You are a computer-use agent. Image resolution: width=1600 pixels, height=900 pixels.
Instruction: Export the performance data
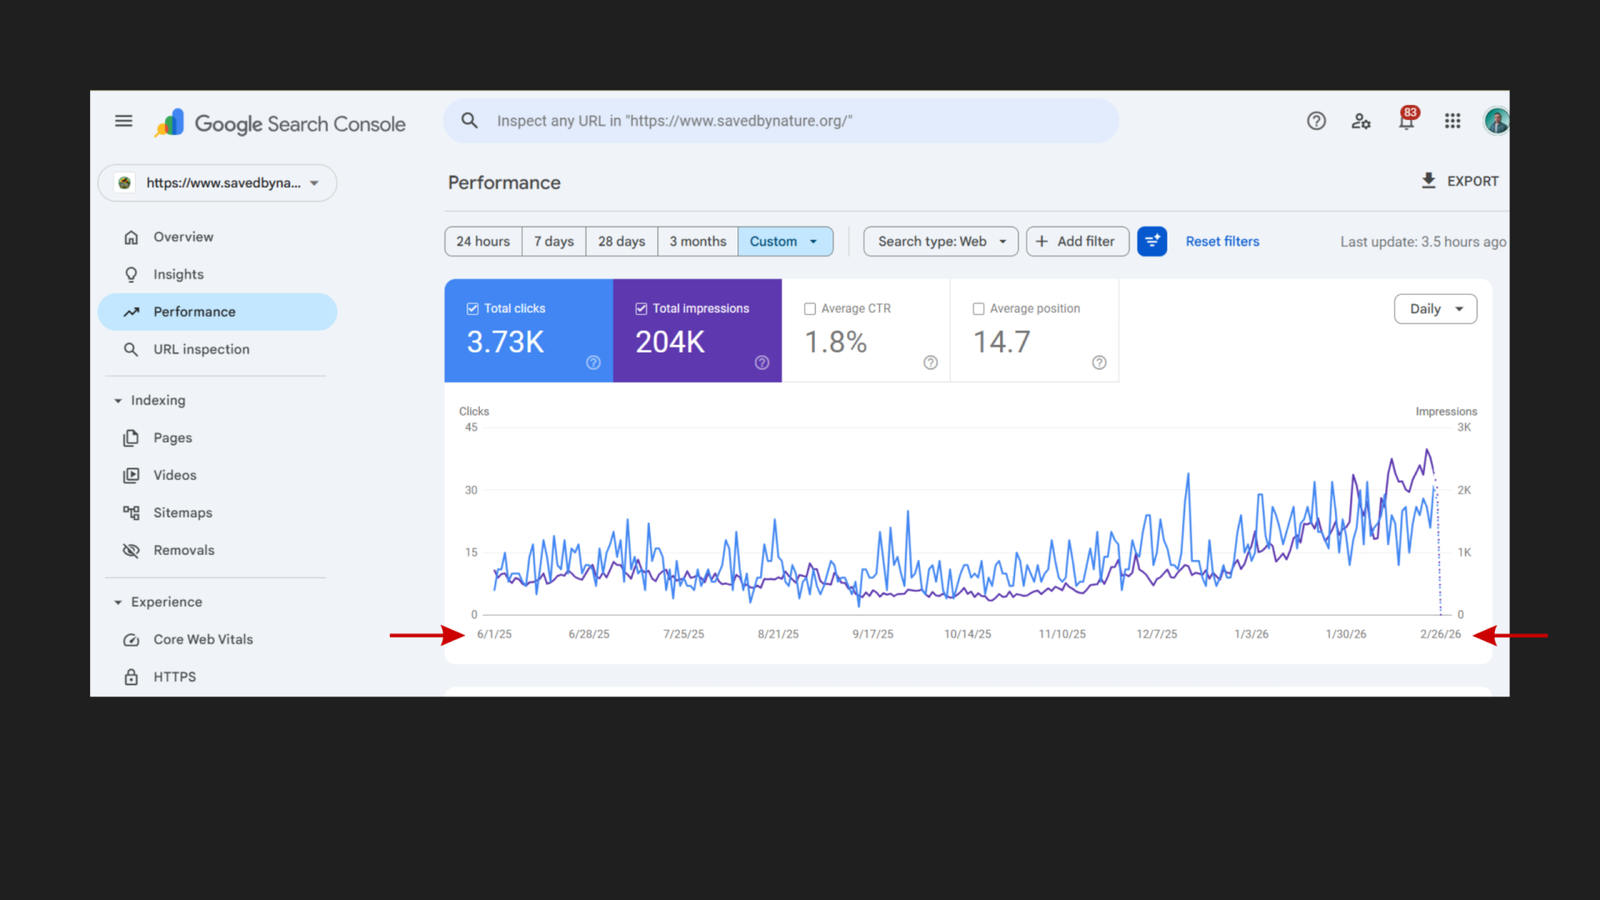pos(1459,181)
